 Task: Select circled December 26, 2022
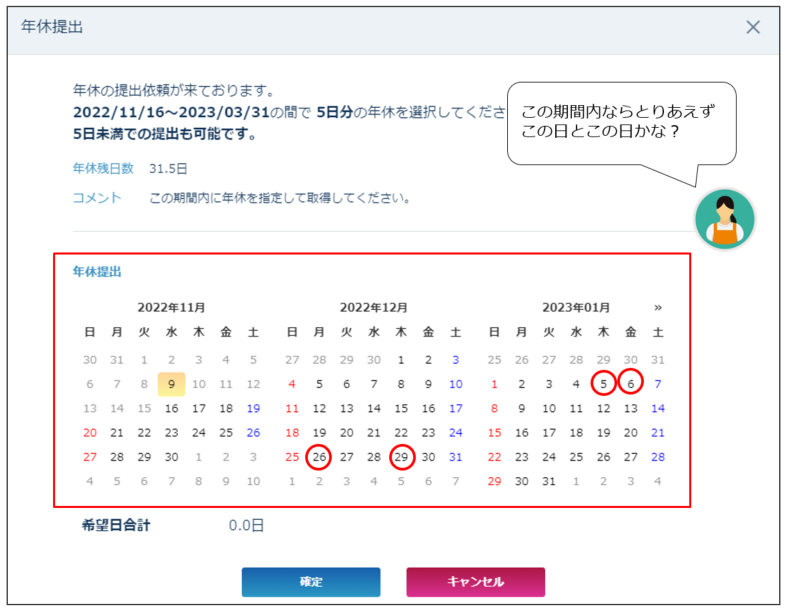click(x=319, y=457)
